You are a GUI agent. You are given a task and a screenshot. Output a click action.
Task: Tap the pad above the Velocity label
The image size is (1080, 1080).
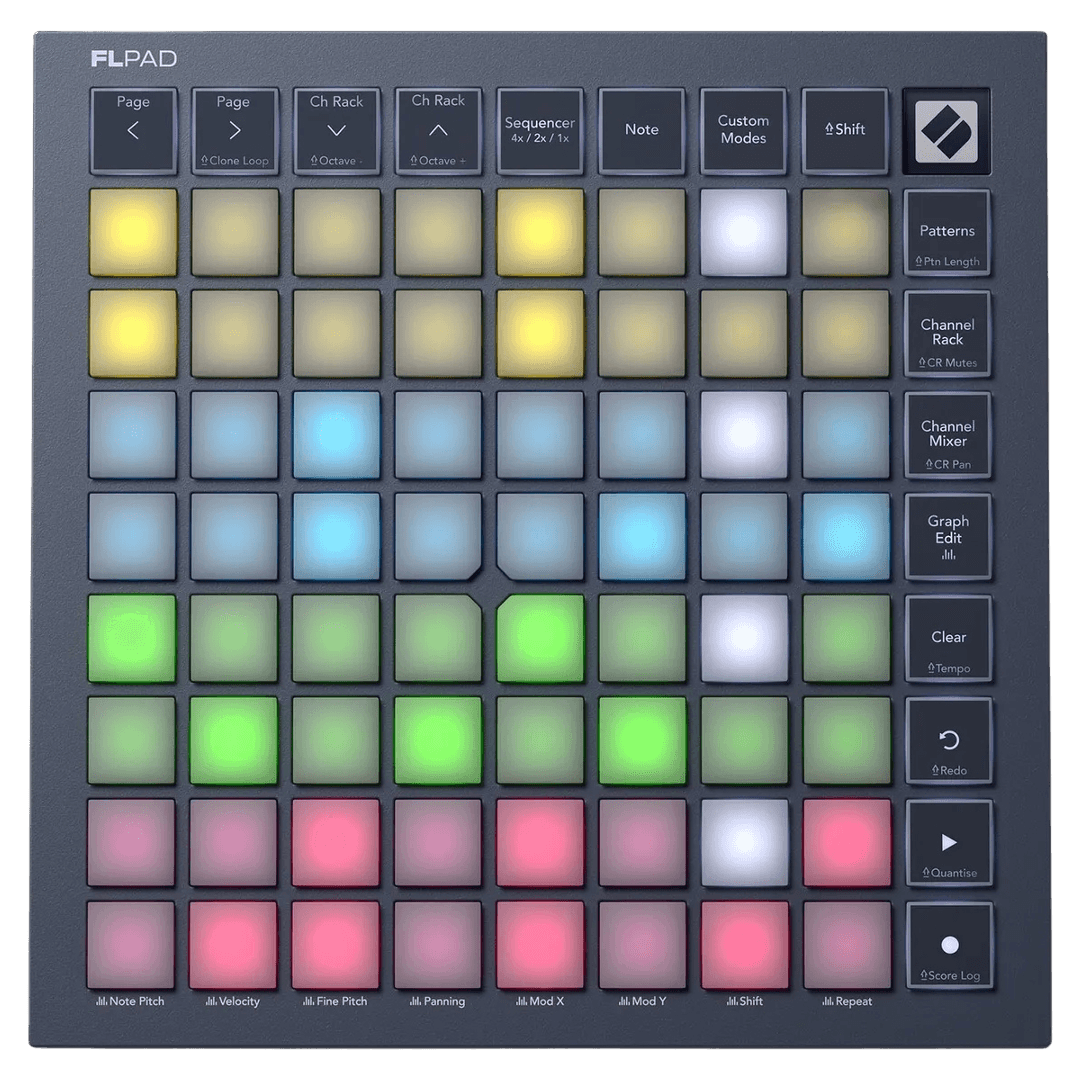[x=233, y=945]
